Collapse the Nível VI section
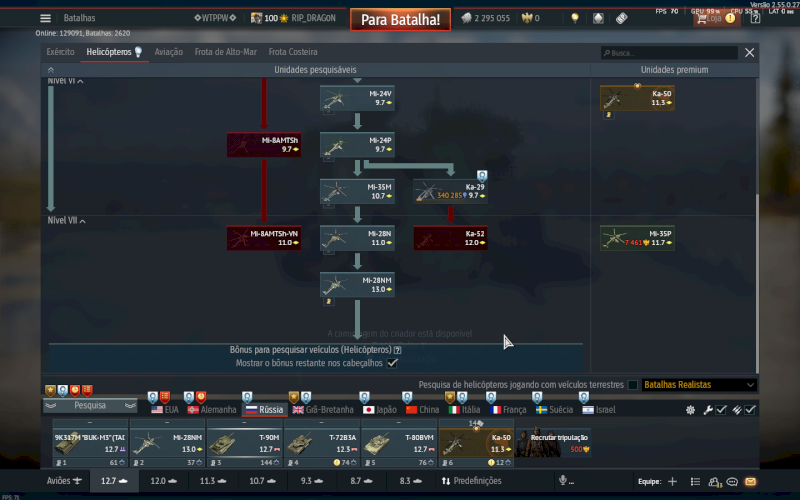Image resolution: width=800 pixels, height=500 pixels. [x=65, y=81]
